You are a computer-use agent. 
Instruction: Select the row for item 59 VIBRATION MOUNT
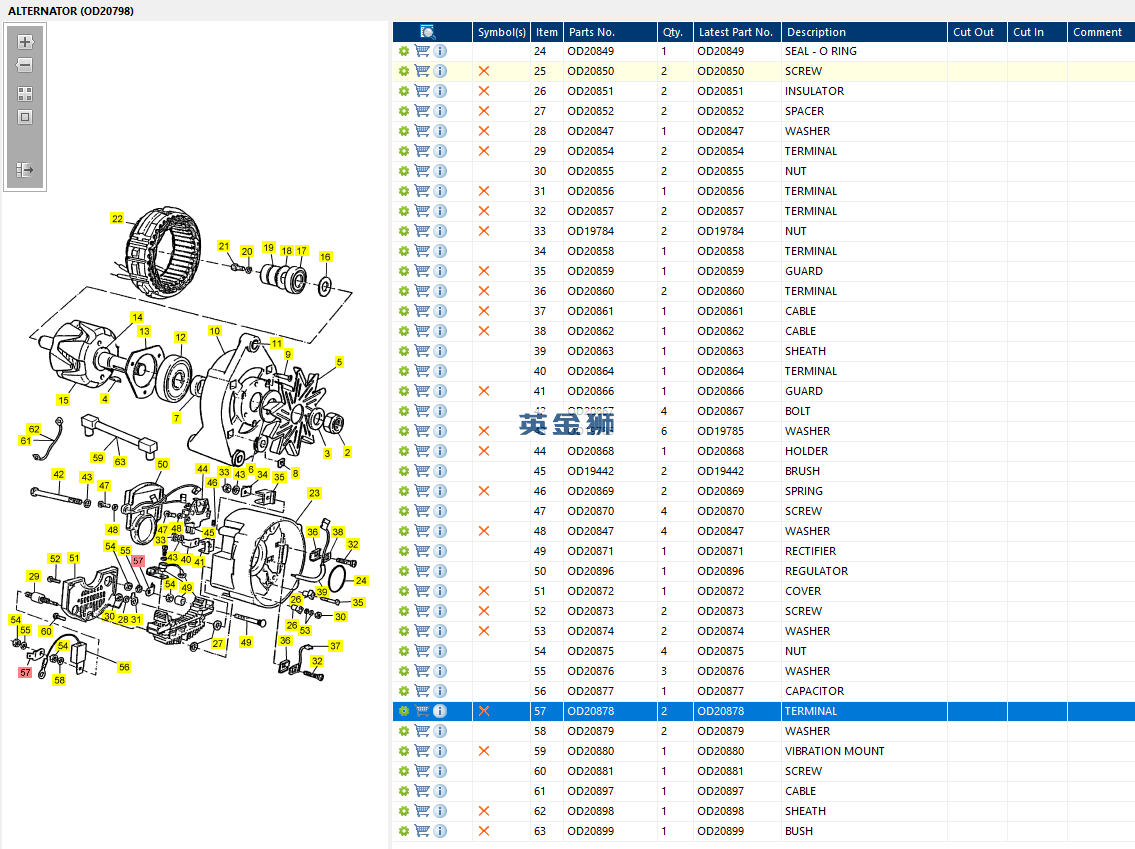[834, 751]
